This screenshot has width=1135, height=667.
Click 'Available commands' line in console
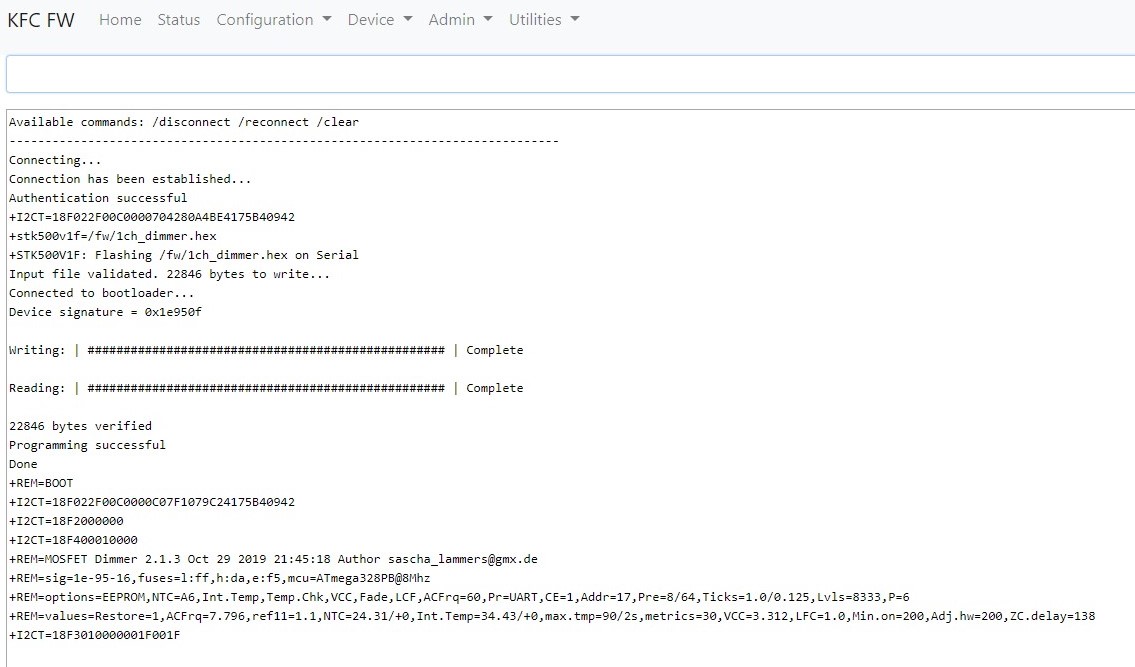(x=184, y=122)
